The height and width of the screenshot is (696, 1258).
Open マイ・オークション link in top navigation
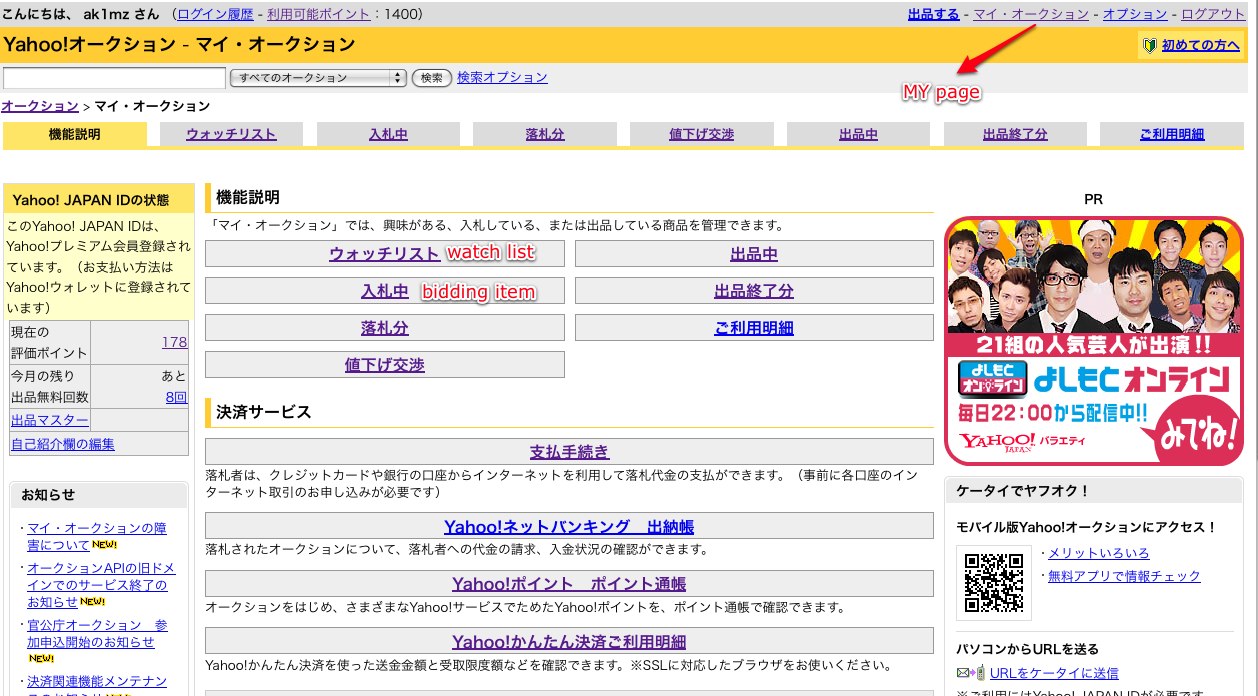1031,14
